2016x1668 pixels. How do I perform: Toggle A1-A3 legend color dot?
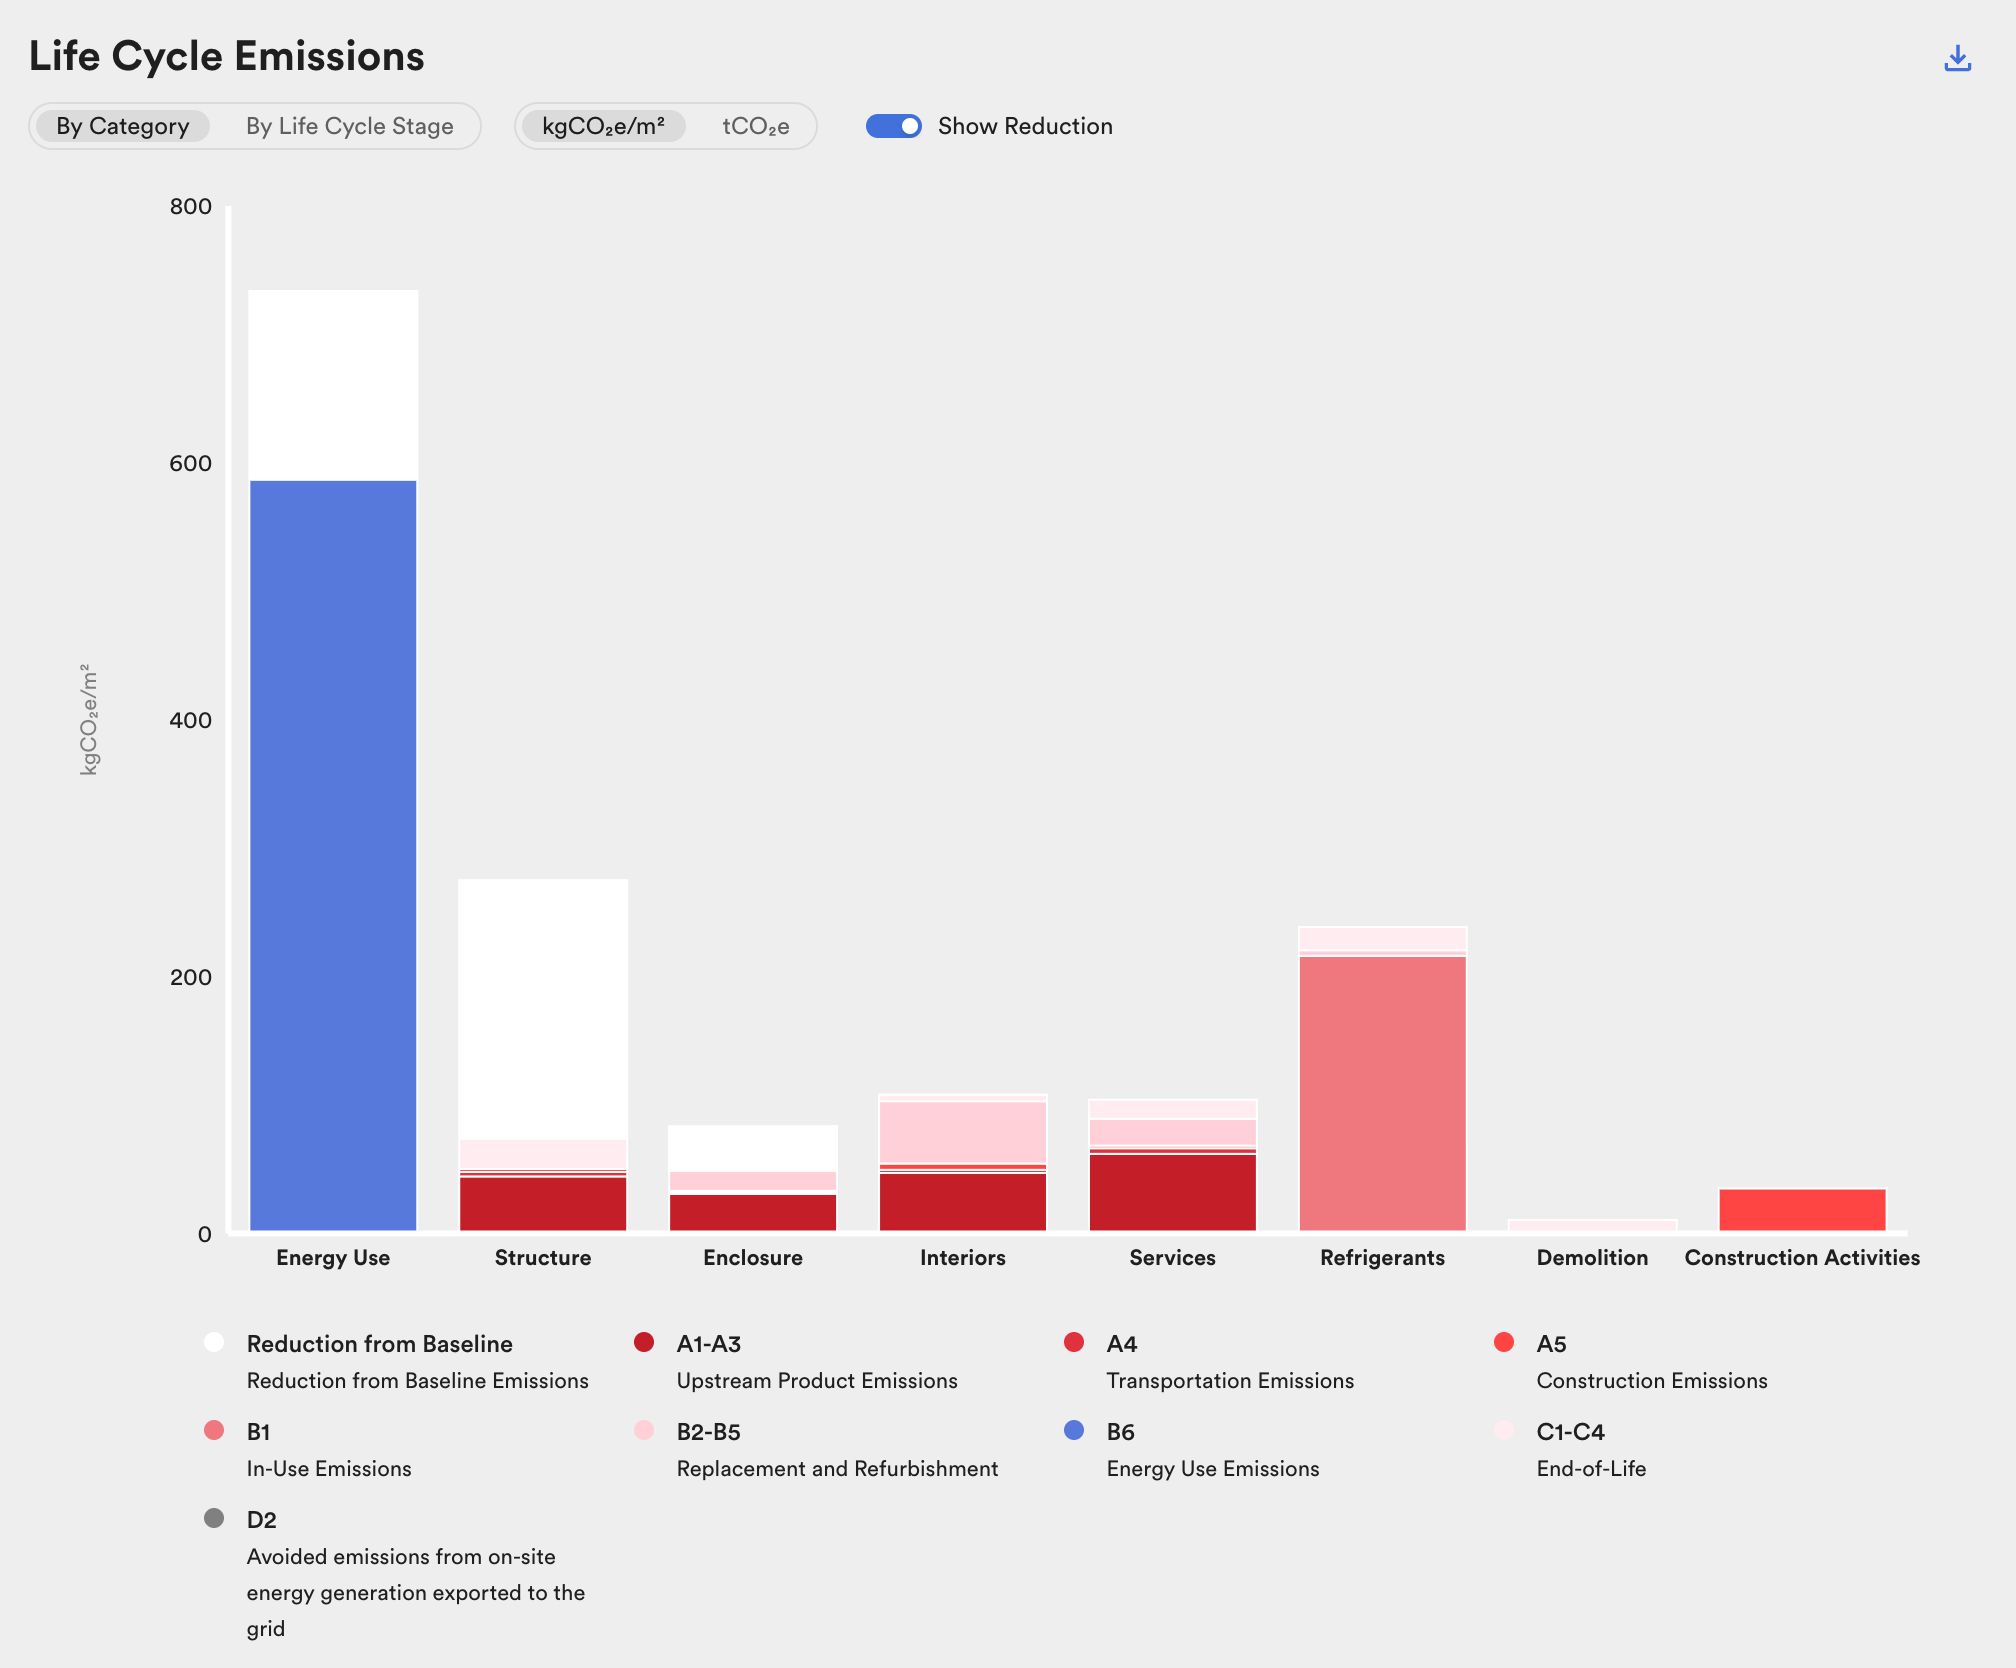pyautogui.click(x=644, y=1342)
